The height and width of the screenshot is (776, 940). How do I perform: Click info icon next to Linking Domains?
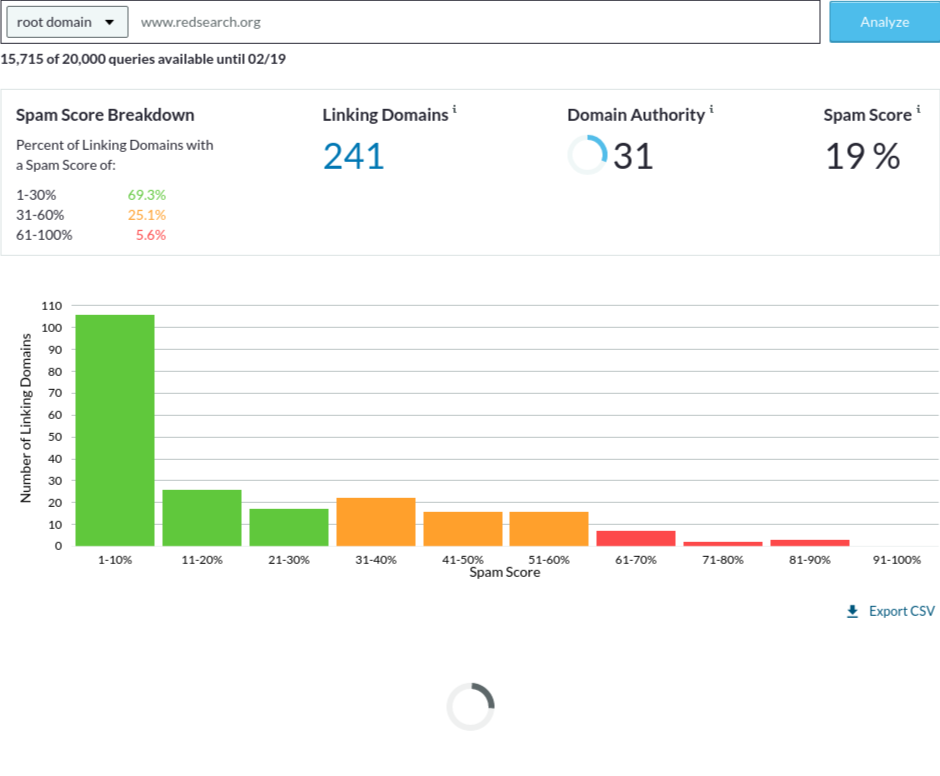tap(454, 109)
